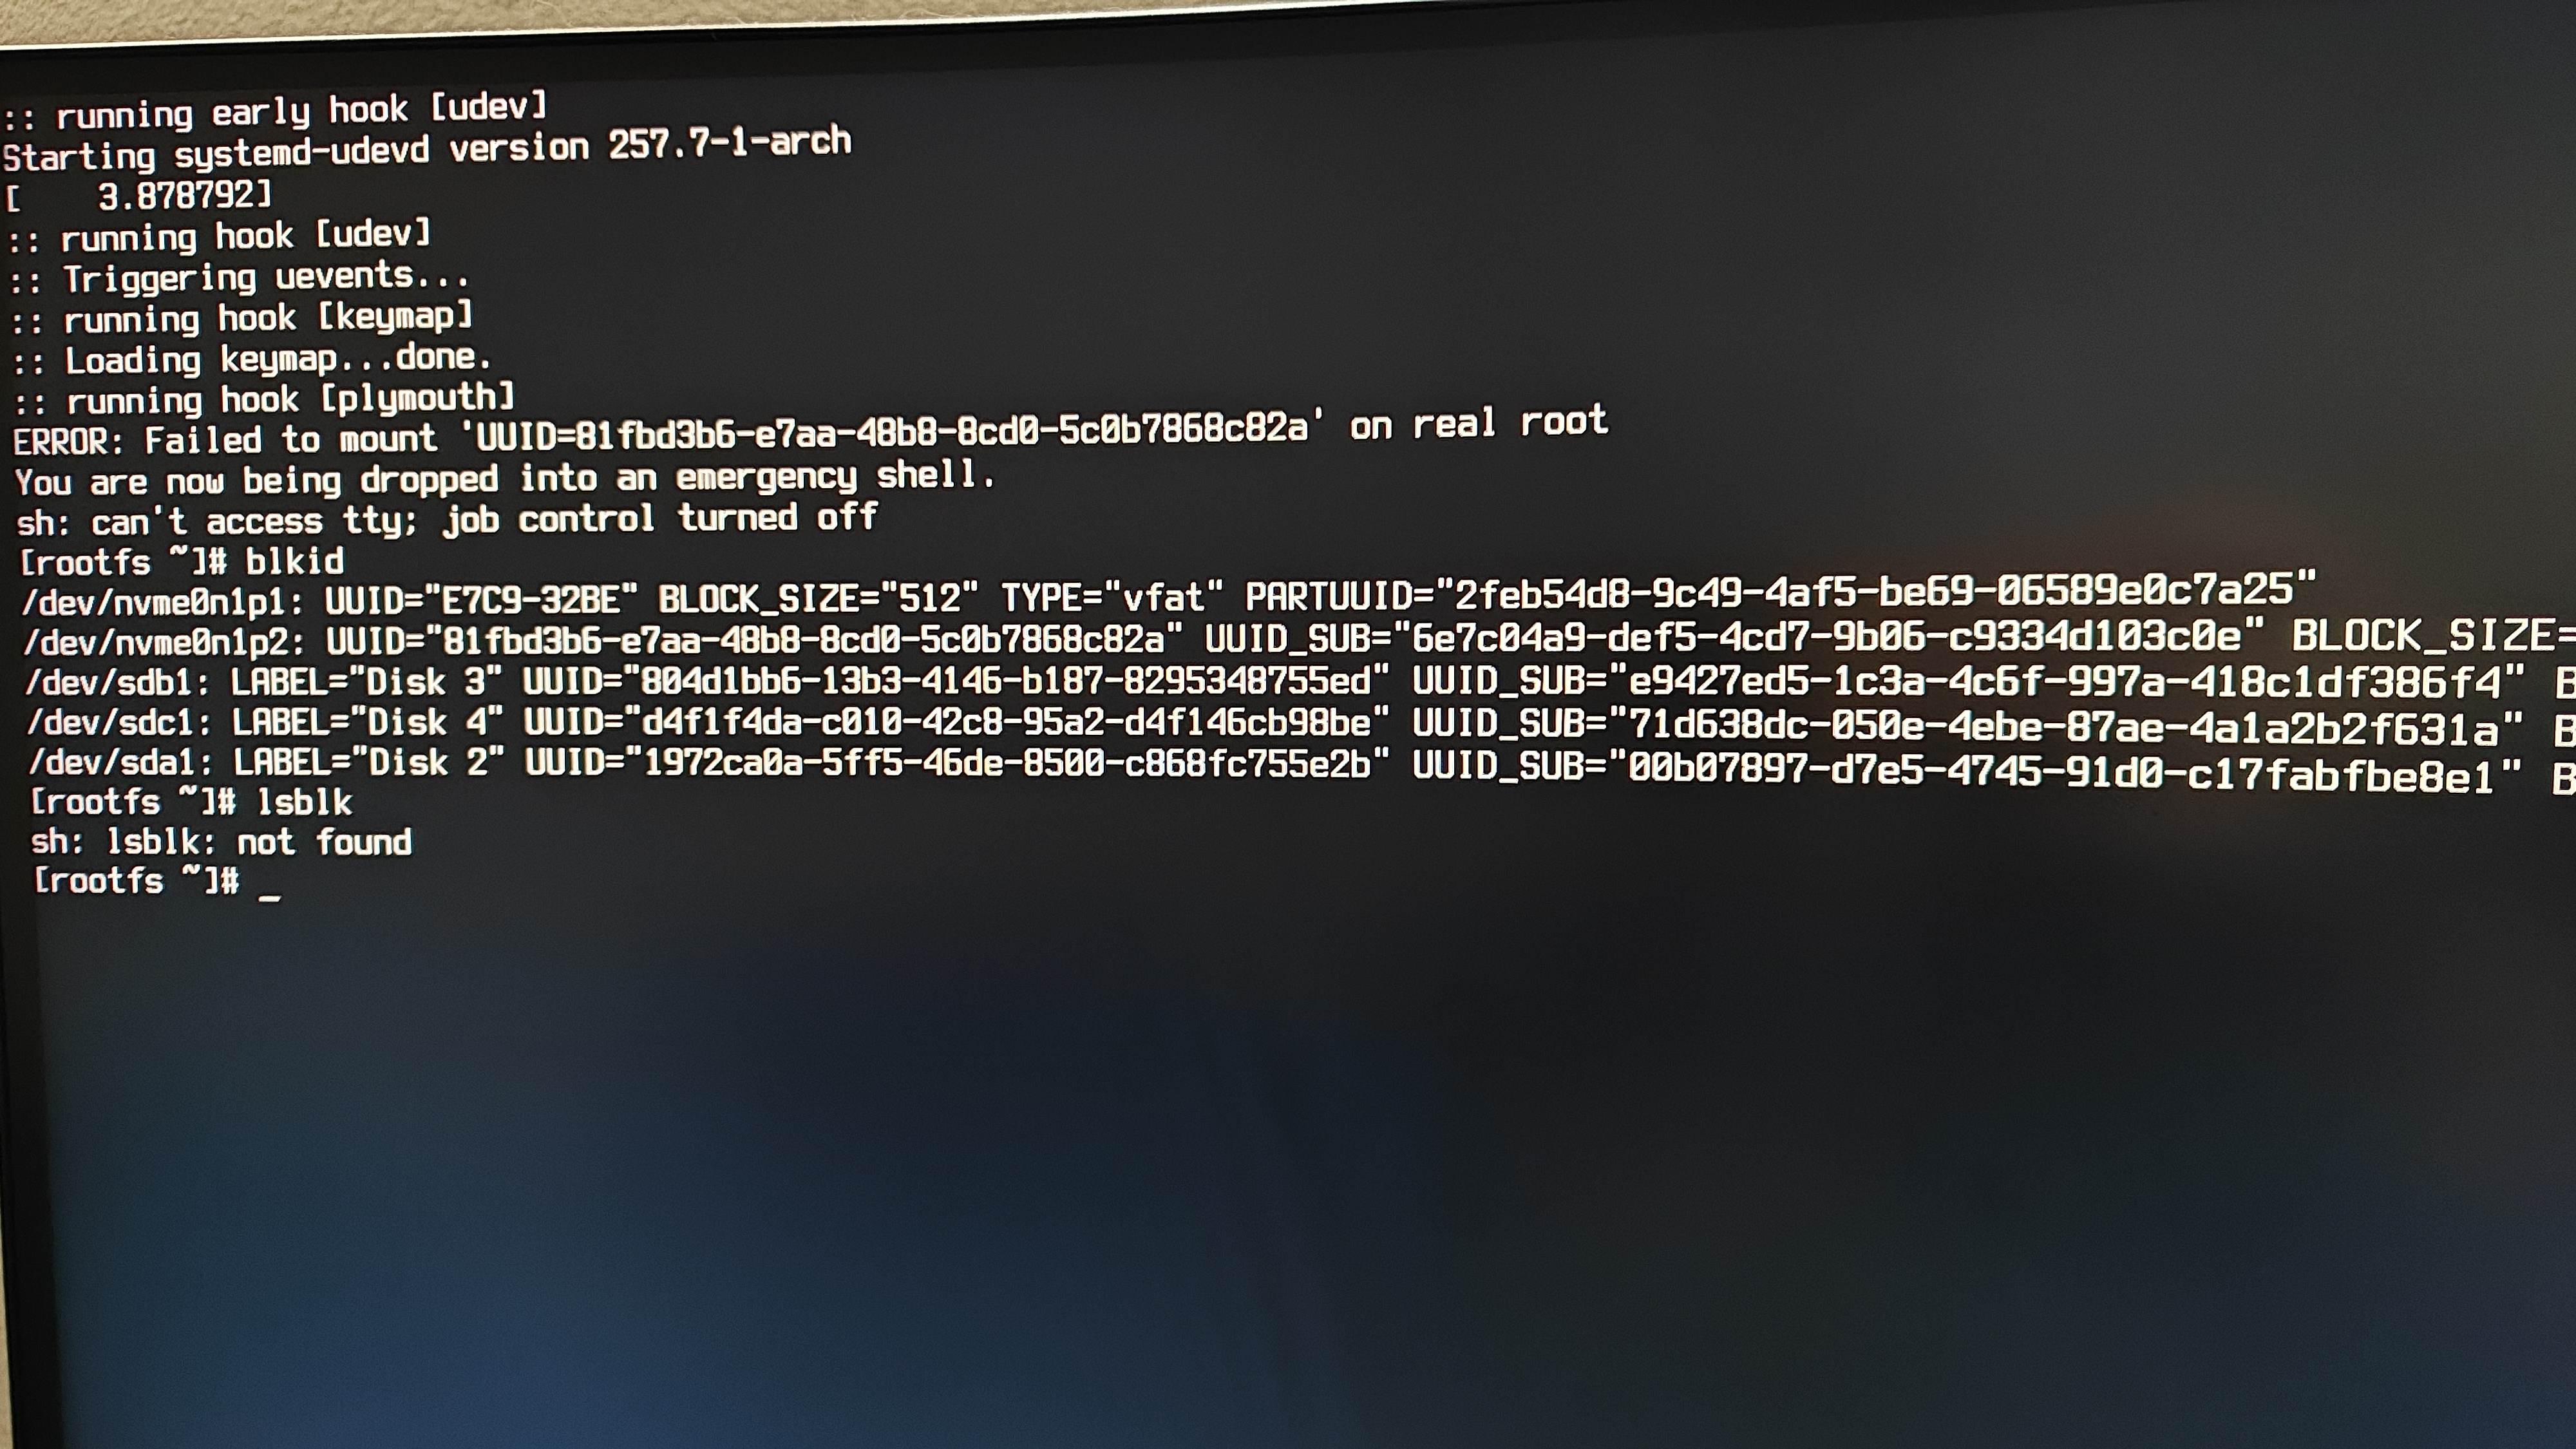Click the "Loading keymap...done." line
The height and width of the screenshot is (1449, 2576).
[x=252, y=359]
